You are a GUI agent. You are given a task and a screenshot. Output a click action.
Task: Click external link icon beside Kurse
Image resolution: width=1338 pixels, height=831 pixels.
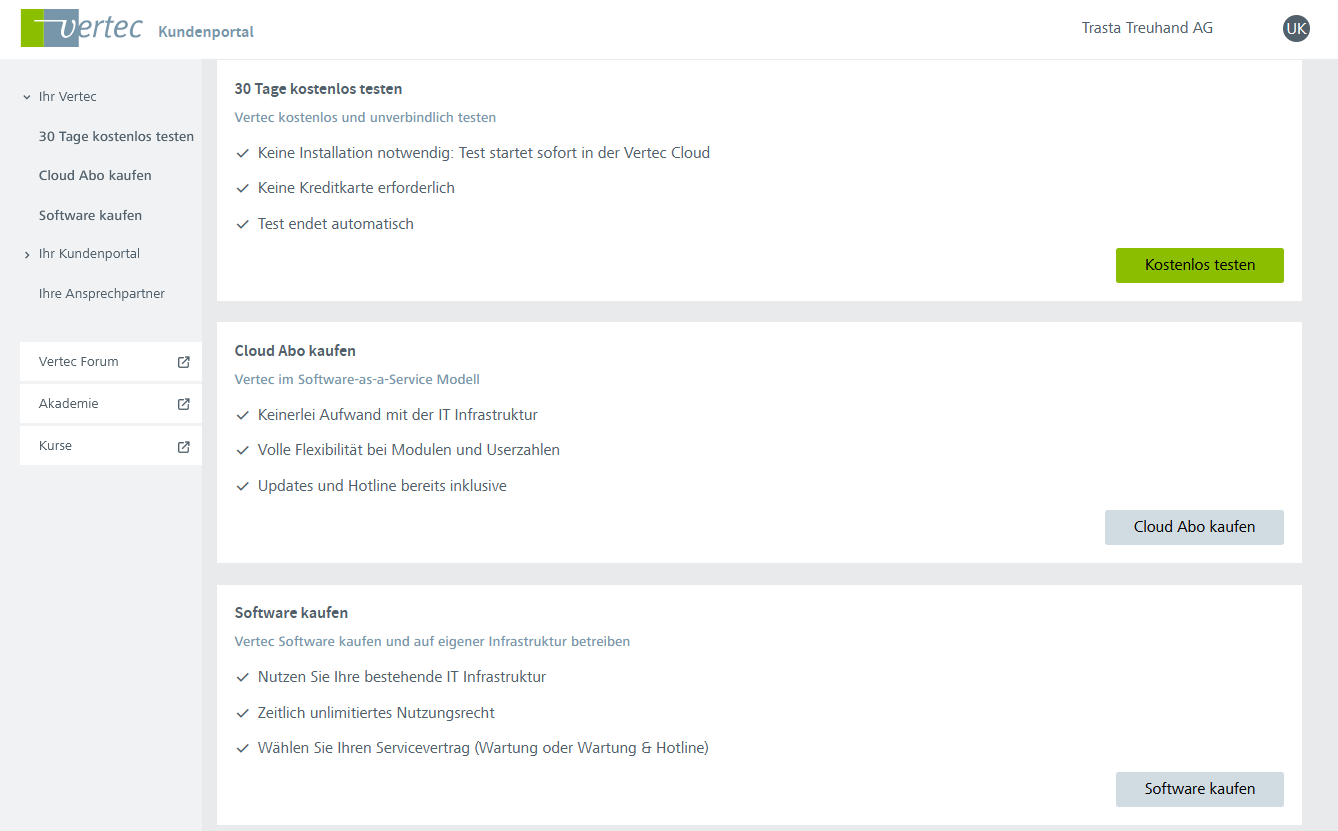pyautogui.click(x=183, y=446)
